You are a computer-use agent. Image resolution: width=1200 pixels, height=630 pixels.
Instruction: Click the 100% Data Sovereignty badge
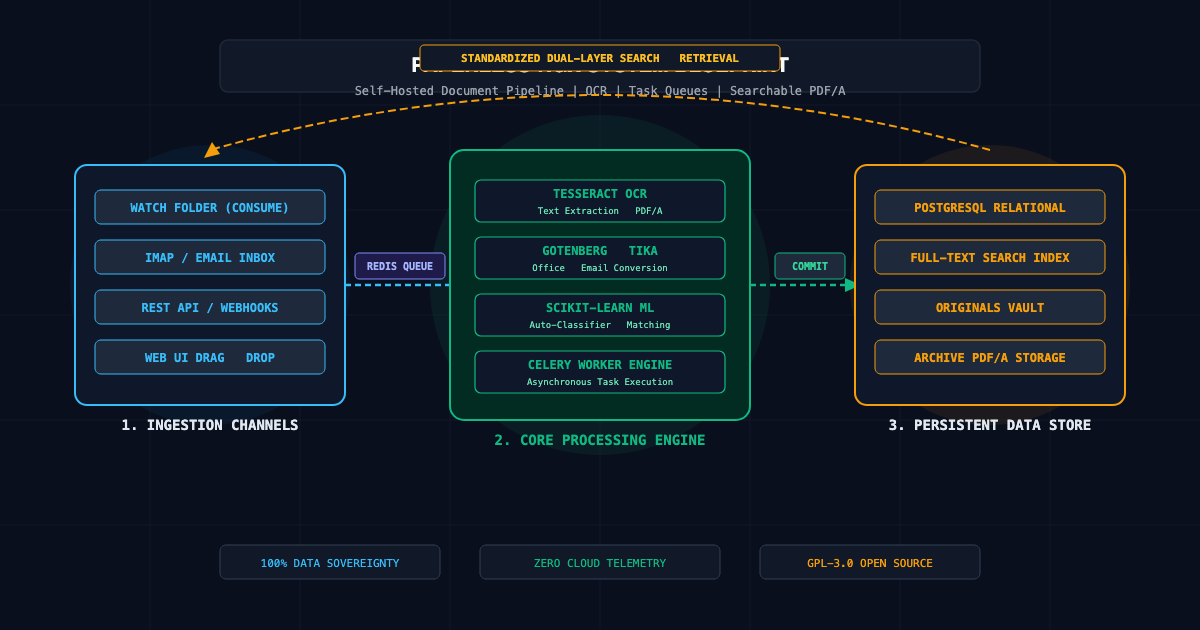click(330, 562)
